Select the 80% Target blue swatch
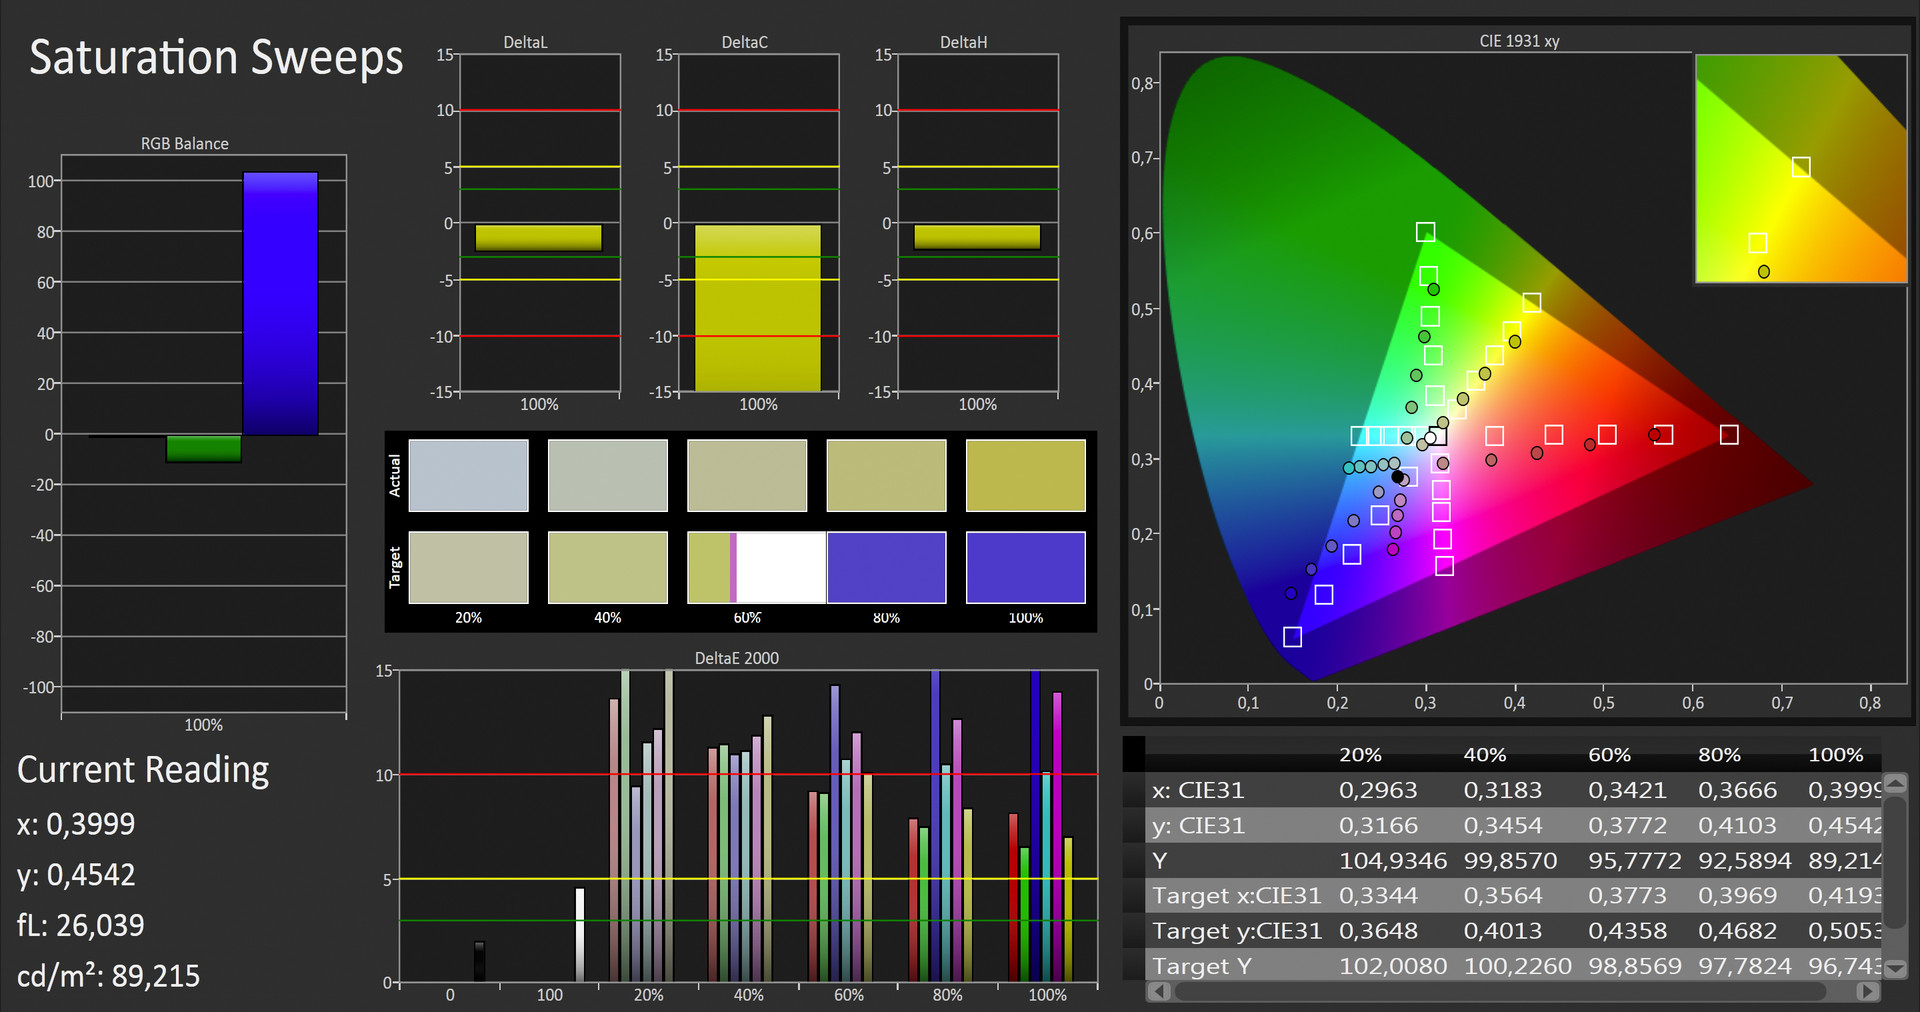 [886, 567]
